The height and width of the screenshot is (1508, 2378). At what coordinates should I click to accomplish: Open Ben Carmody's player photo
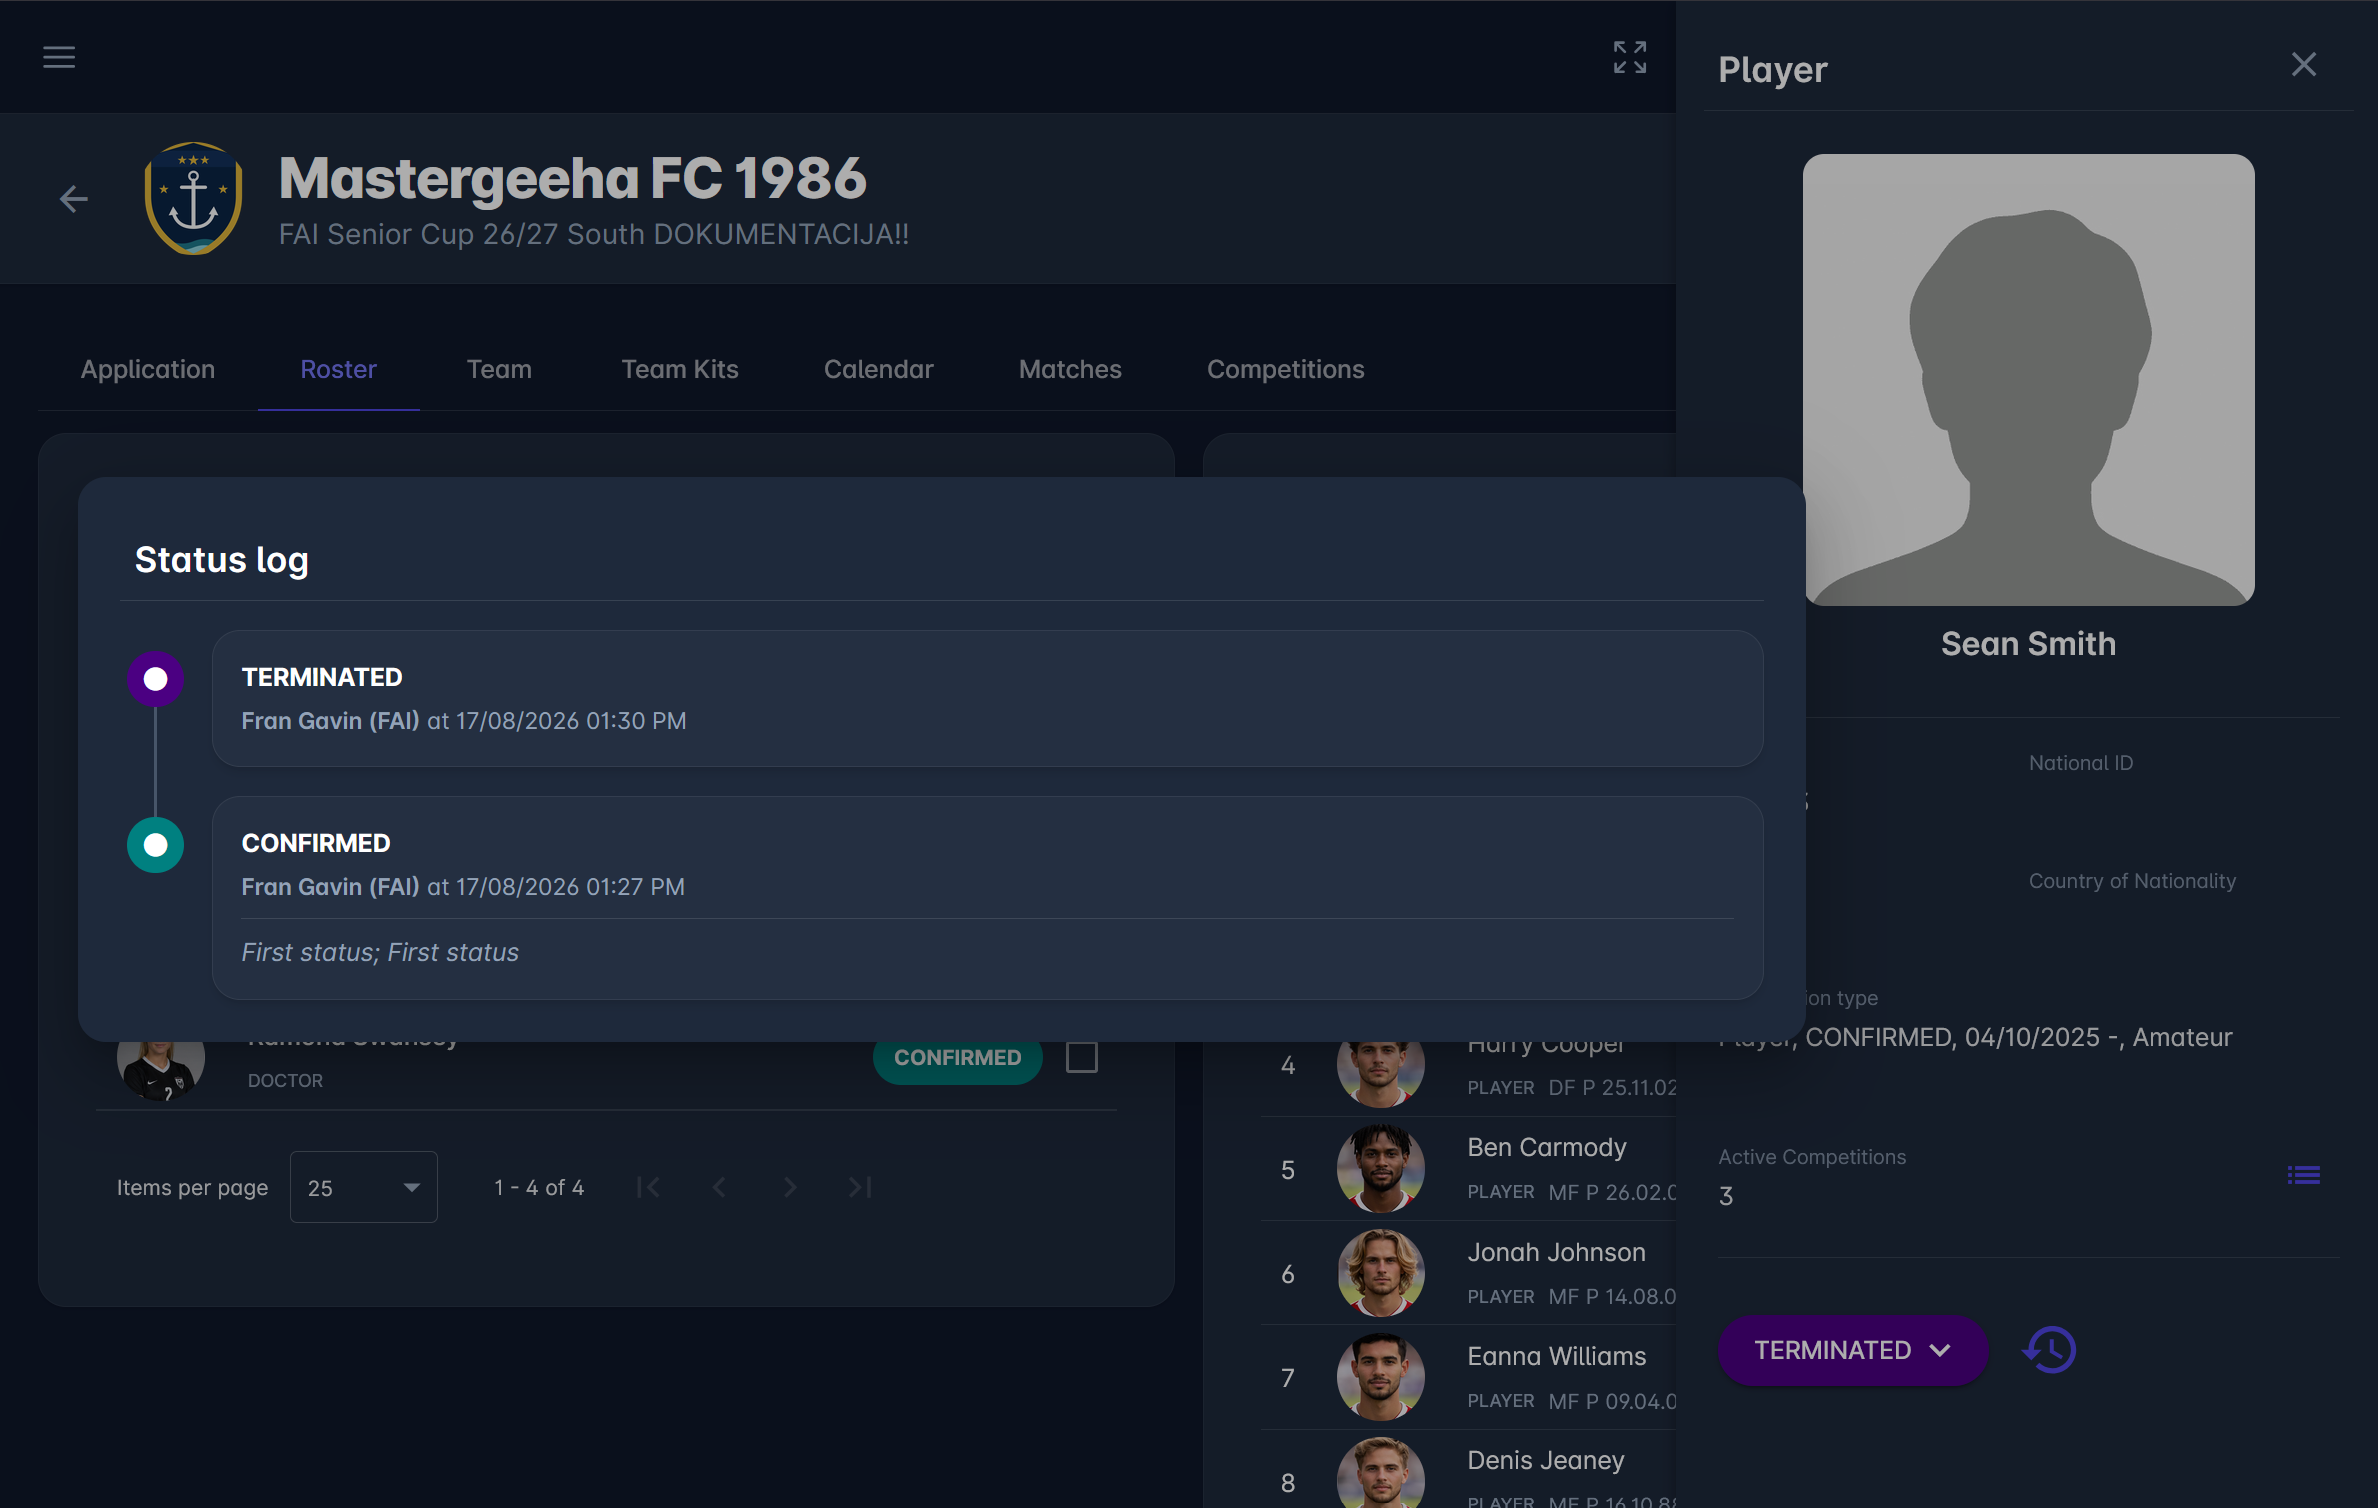1380,1169
